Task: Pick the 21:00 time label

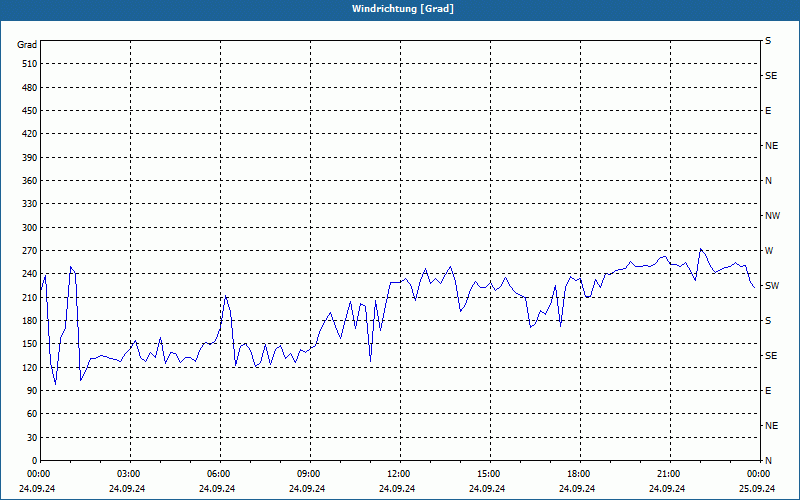Action: coord(668,474)
